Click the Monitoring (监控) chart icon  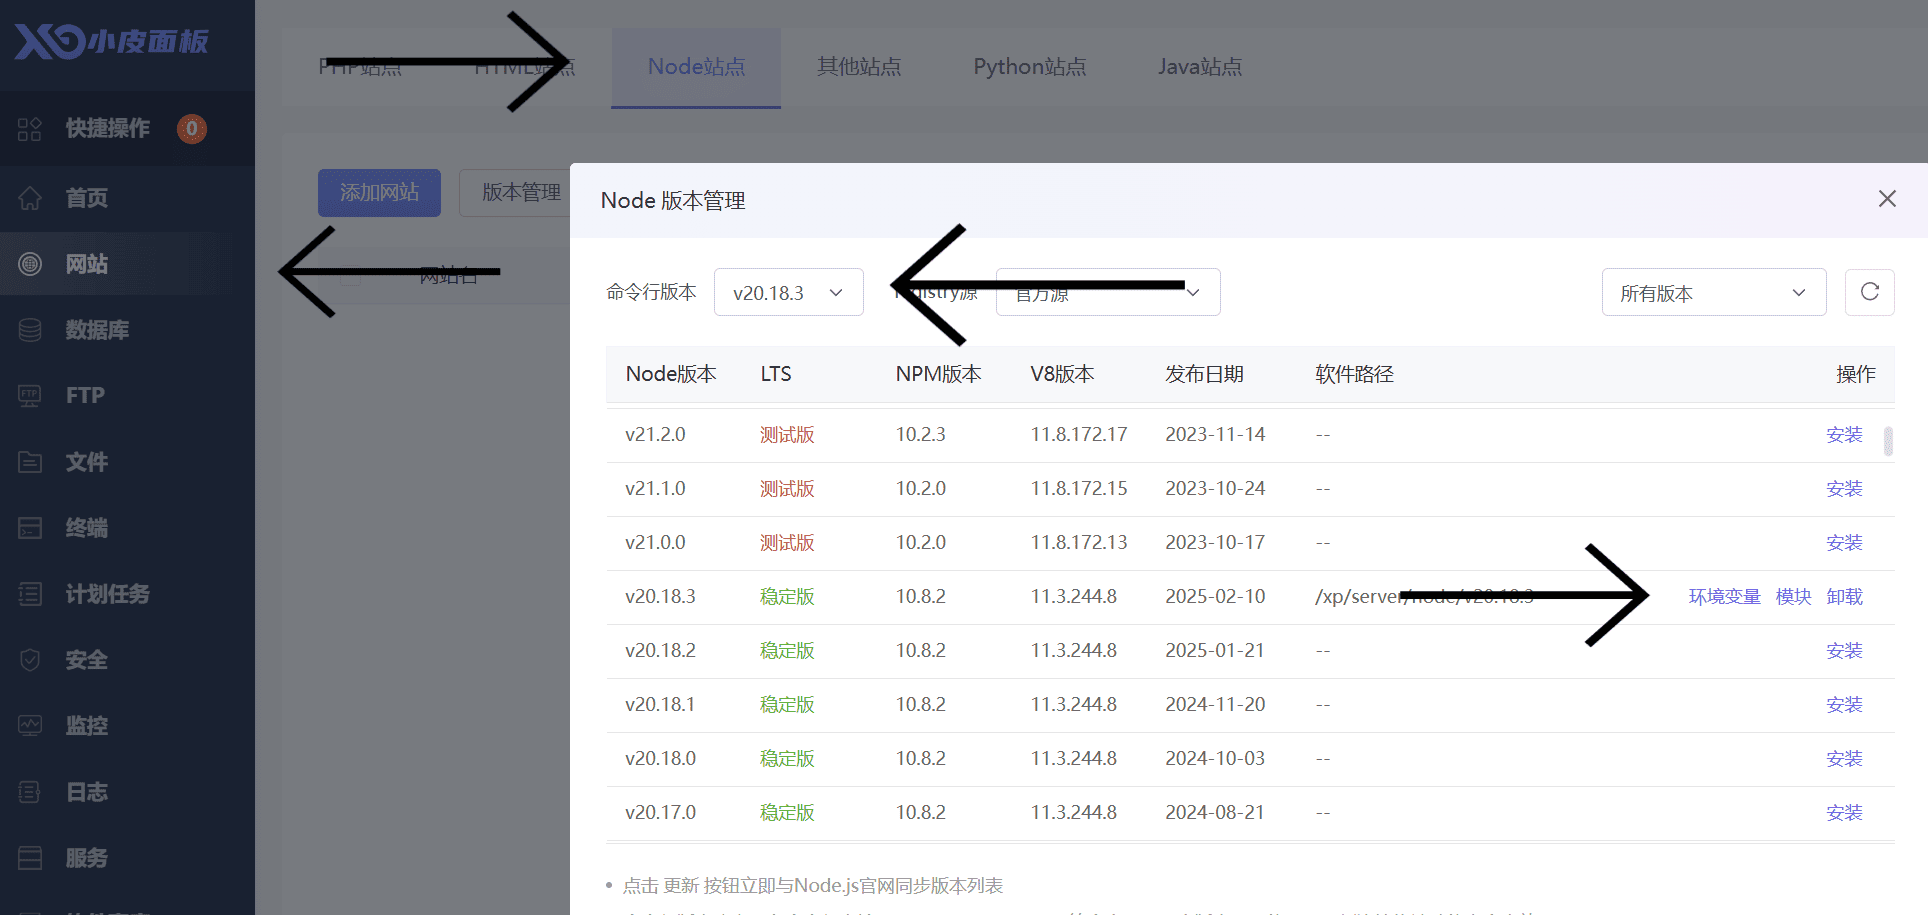coord(30,726)
